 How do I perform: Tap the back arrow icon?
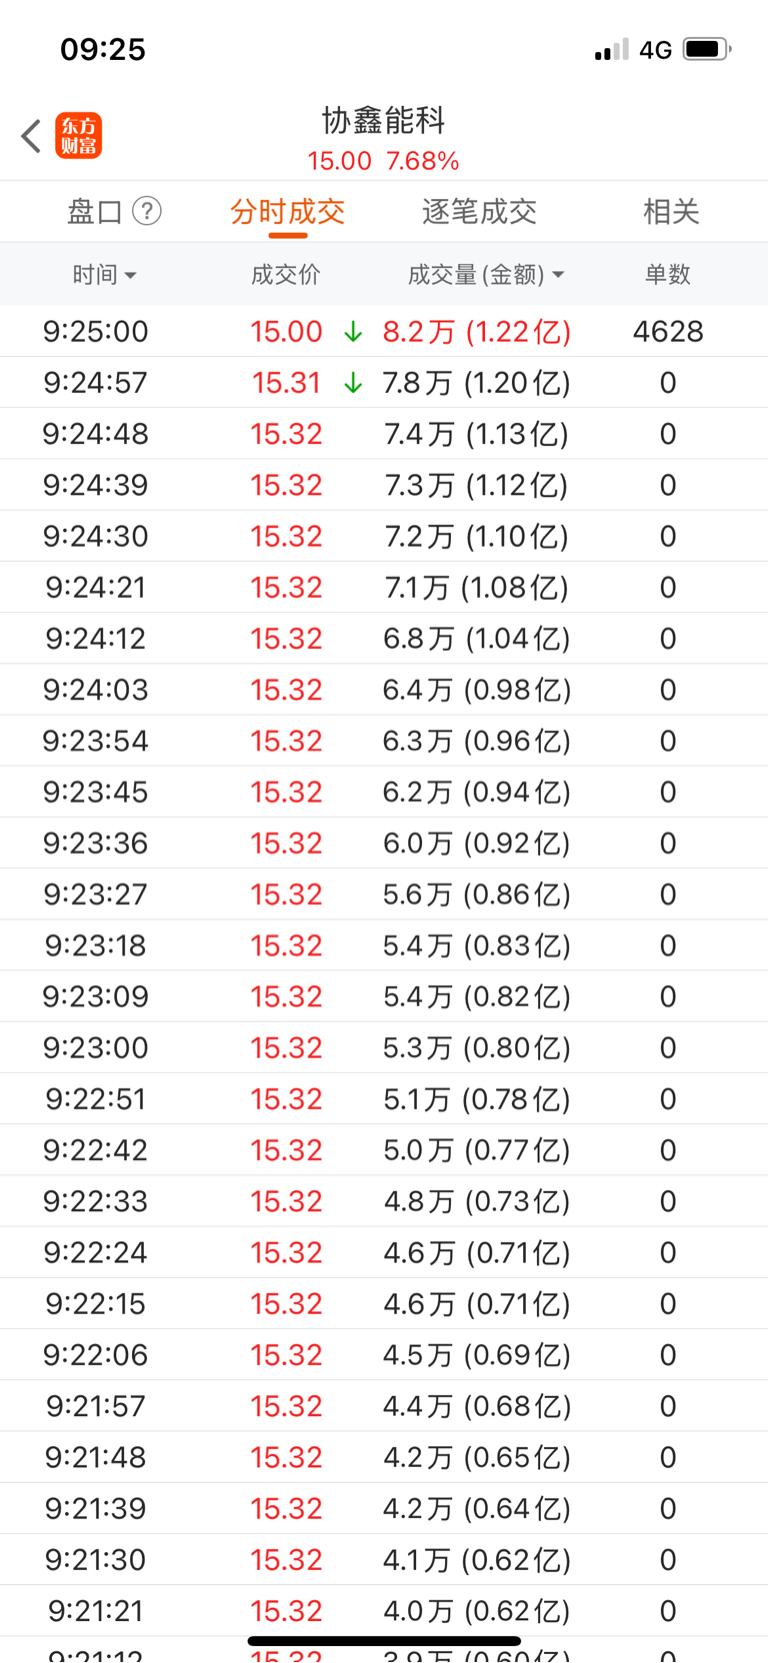(31, 136)
